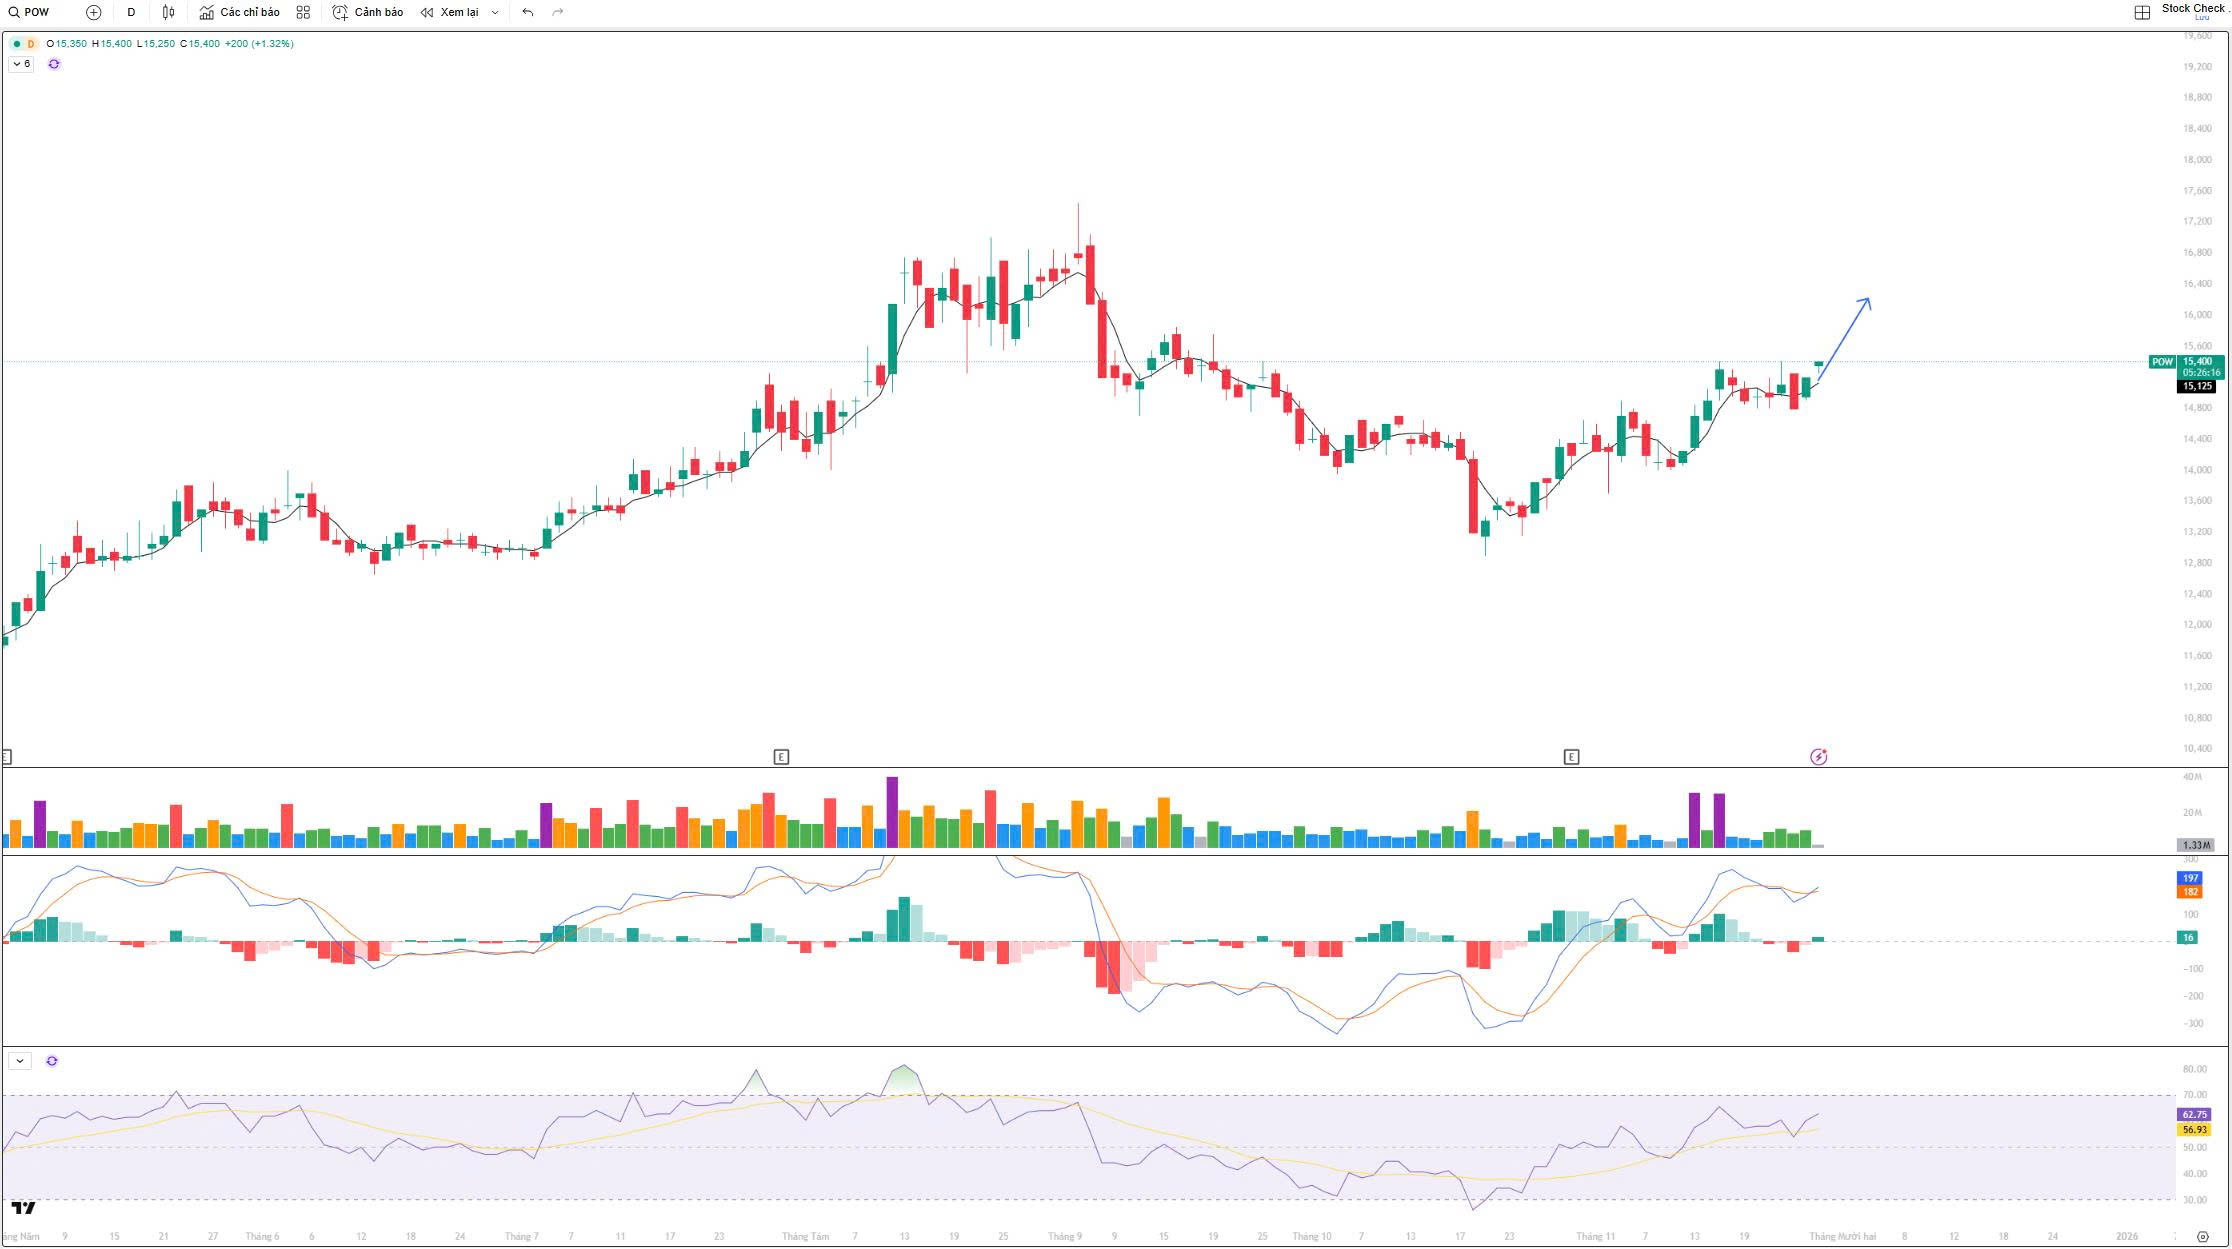Toggle collapse chevron in RSI pane
The image size is (2232, 1249).
[x=20, y=1061]
